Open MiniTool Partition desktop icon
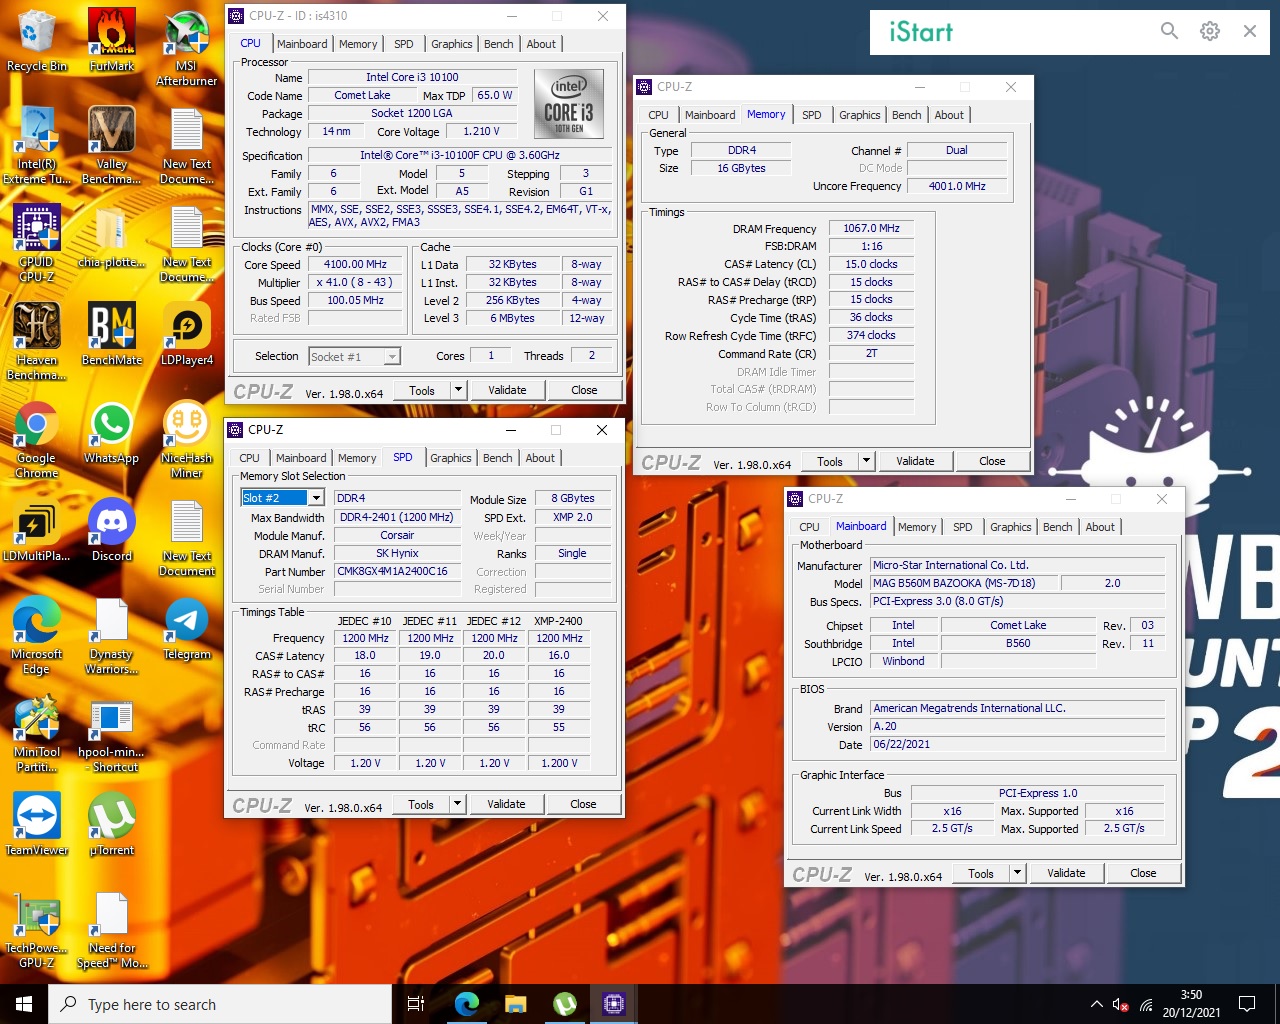This screenshot has height=1024, width=1280. (x=37, y=734)
